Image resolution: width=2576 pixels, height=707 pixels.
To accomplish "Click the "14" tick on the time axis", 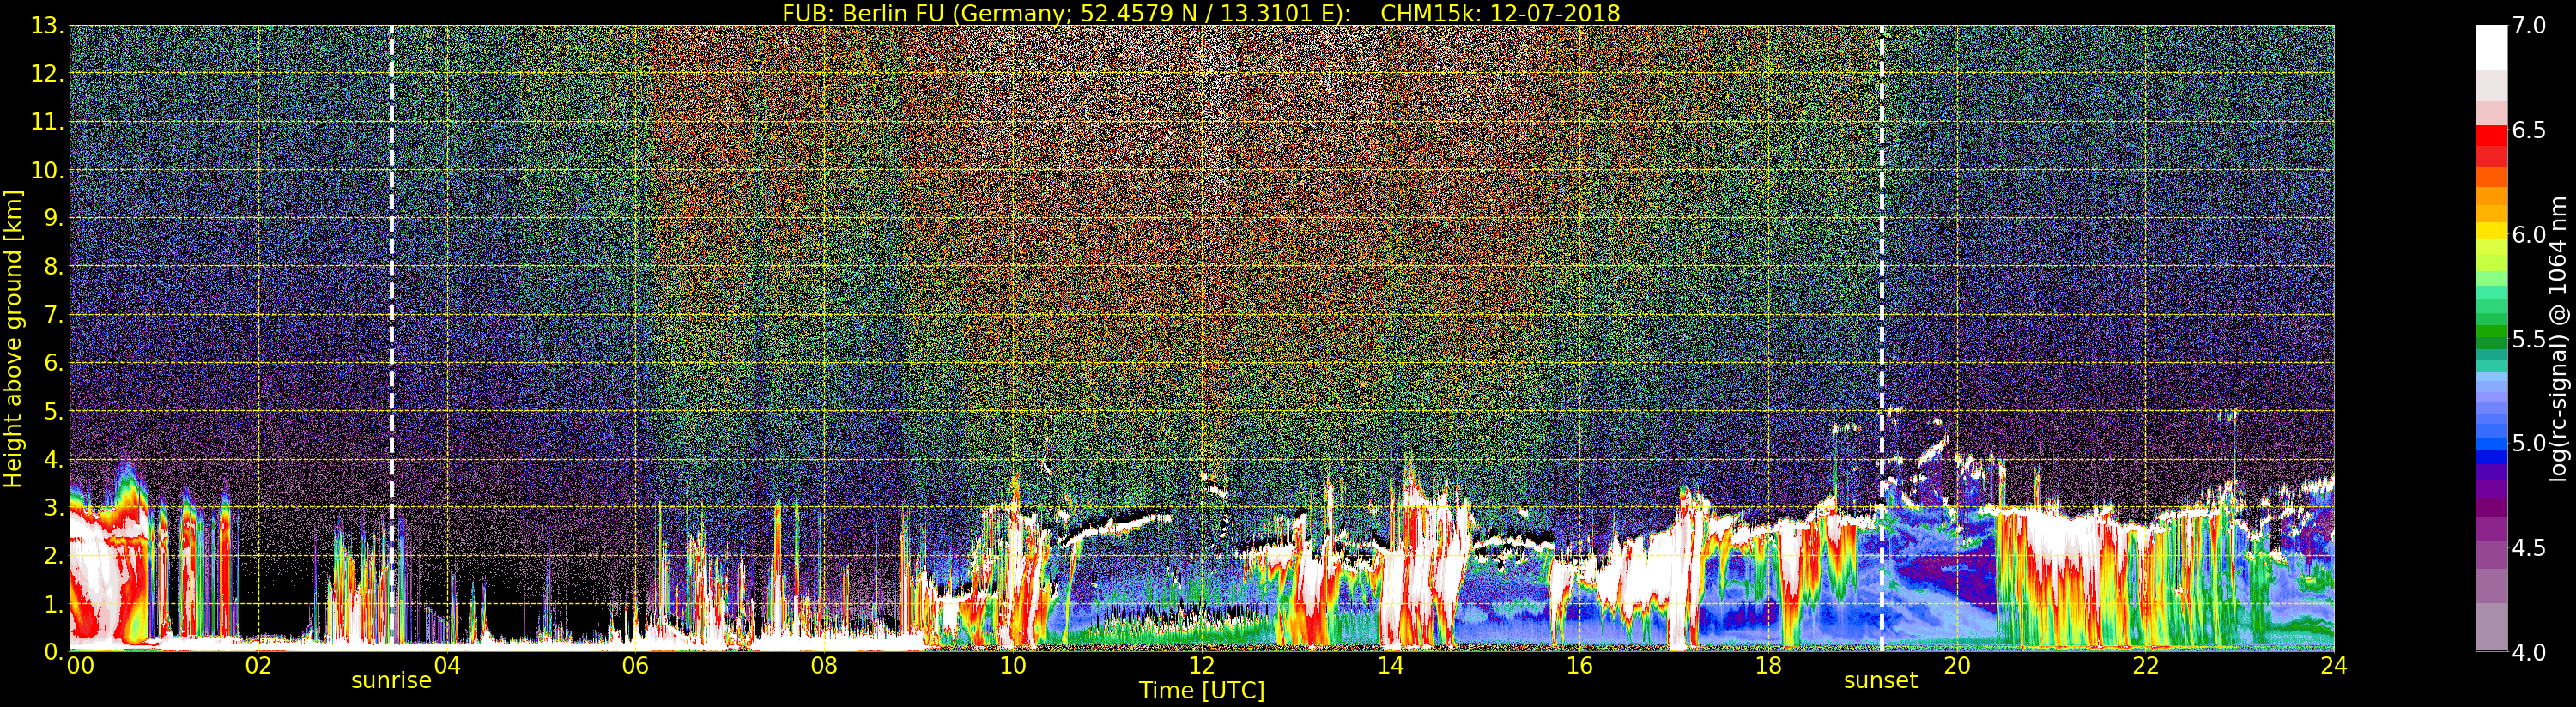I will point(1391,665).
